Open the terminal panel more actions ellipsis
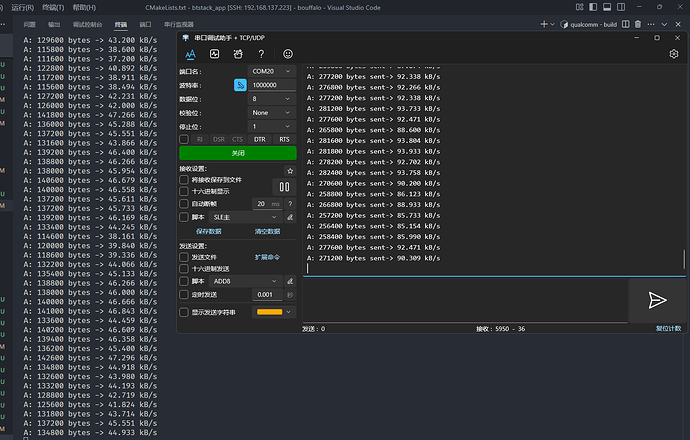 point(651,24)
